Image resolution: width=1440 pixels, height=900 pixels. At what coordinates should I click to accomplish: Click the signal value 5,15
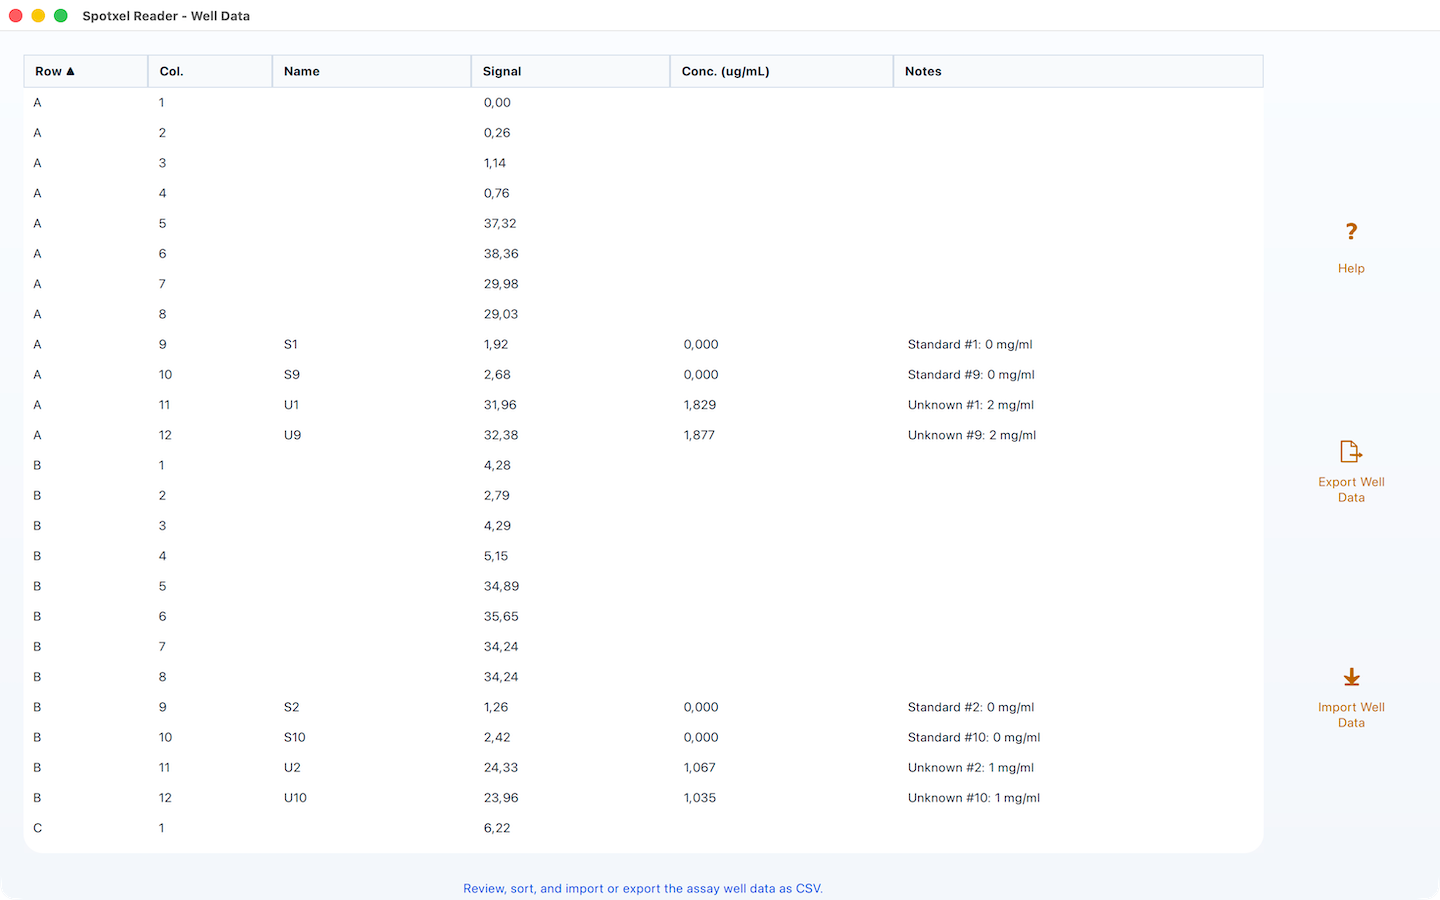(496, 556)
